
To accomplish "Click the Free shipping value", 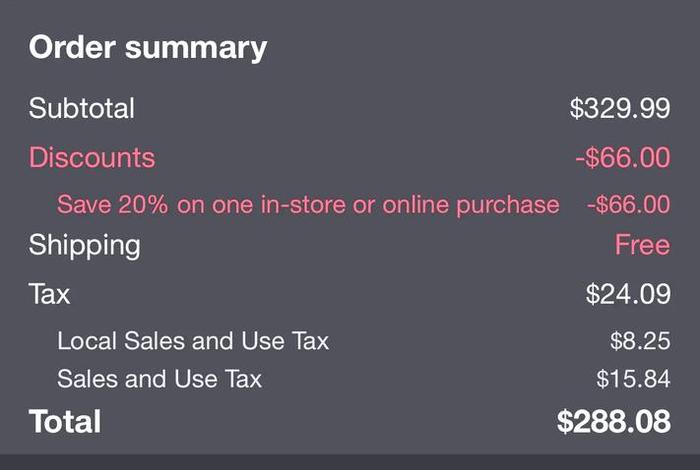I will click(642, 245).
